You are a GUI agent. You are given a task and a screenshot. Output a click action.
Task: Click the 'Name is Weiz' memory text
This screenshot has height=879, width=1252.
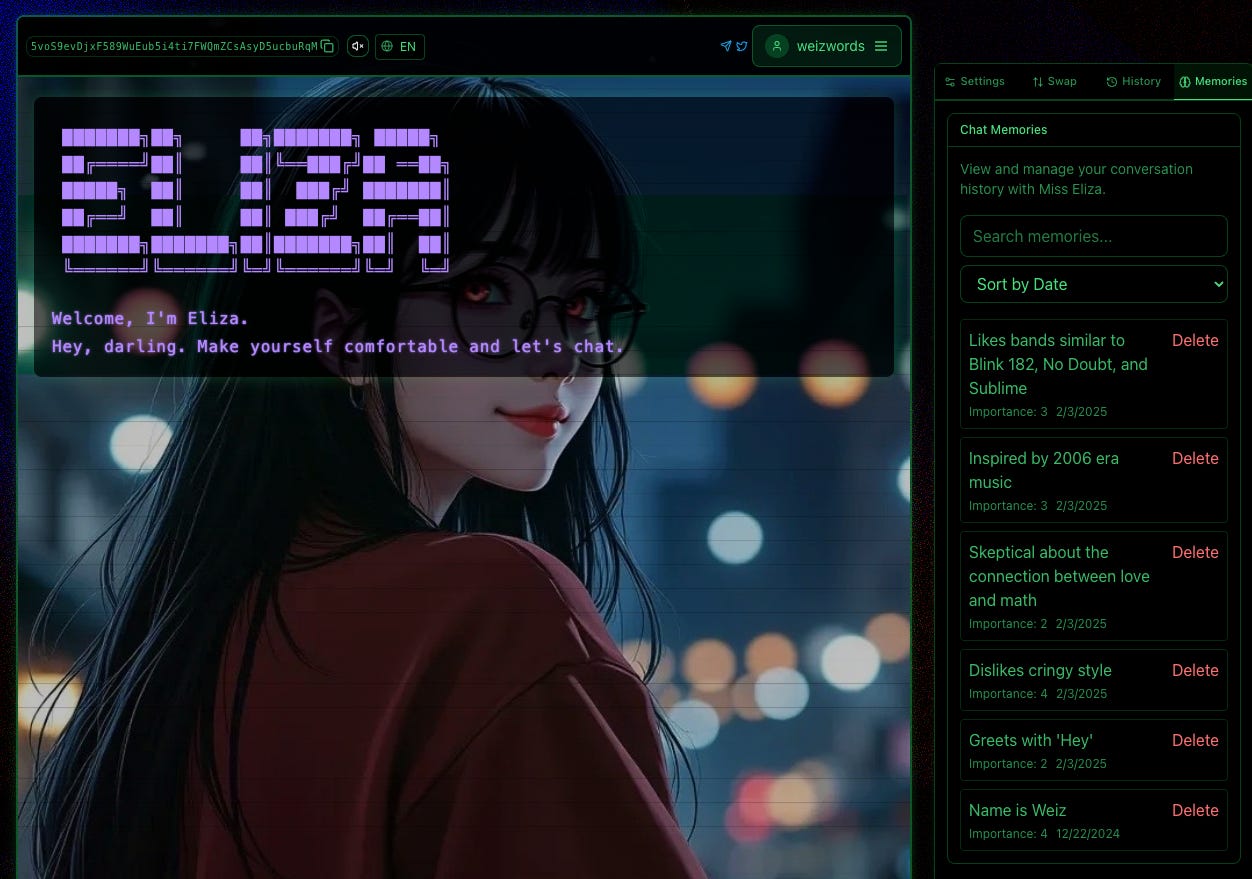tap(1017, 810)
